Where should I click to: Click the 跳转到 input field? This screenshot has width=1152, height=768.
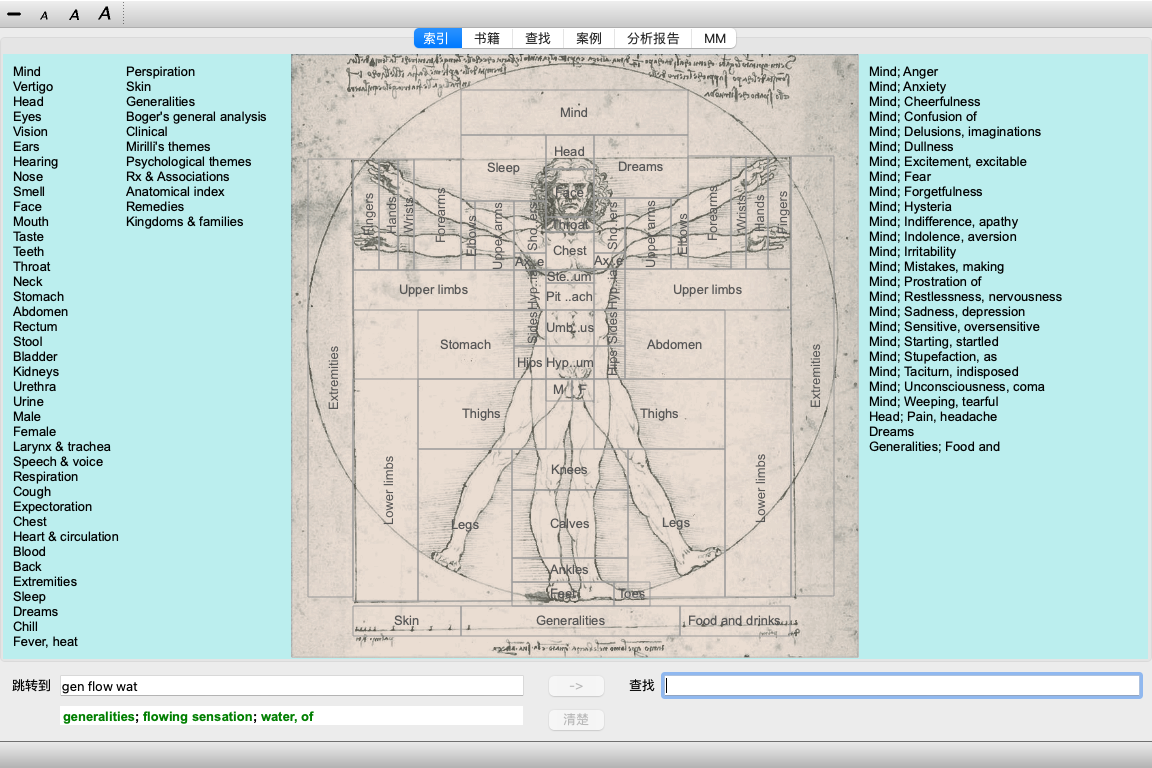tap(291, 686)
